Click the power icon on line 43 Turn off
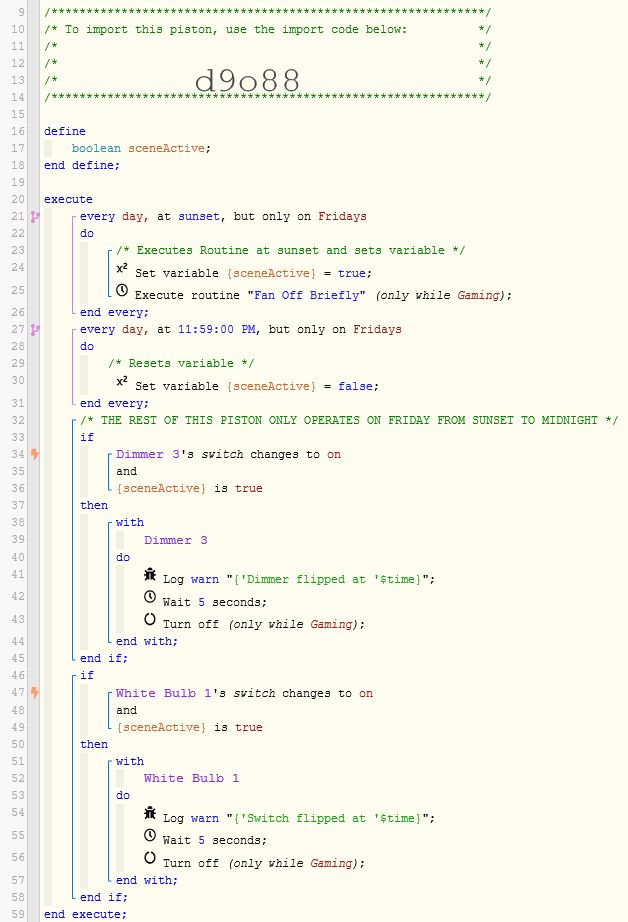Image resolution: width=628 pixels, height=922 pixels. 150,619
